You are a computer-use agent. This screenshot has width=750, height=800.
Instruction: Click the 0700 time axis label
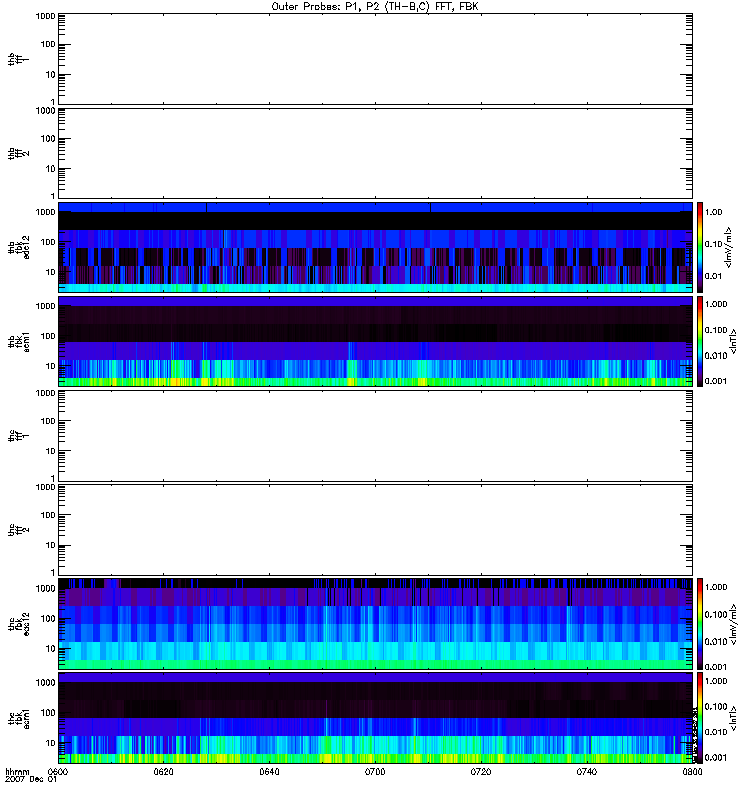375,771
